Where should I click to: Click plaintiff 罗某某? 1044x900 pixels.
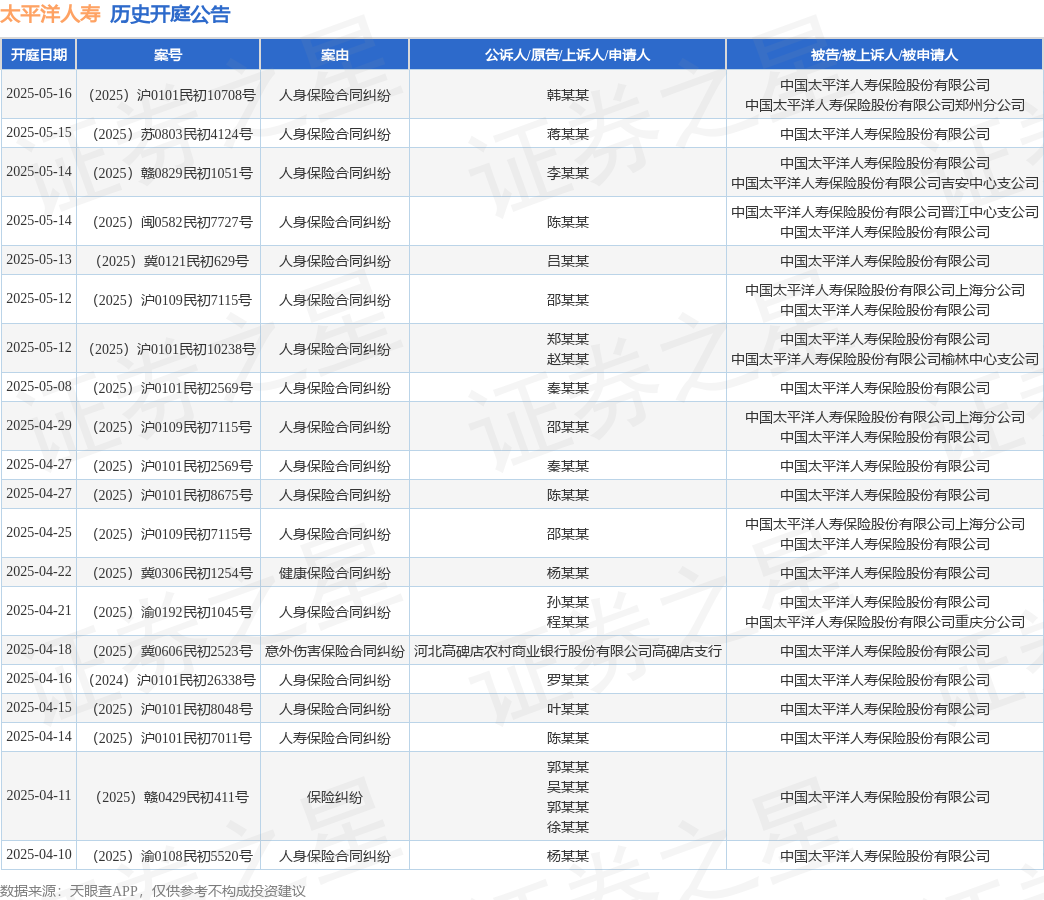click(x=567, y=680)
